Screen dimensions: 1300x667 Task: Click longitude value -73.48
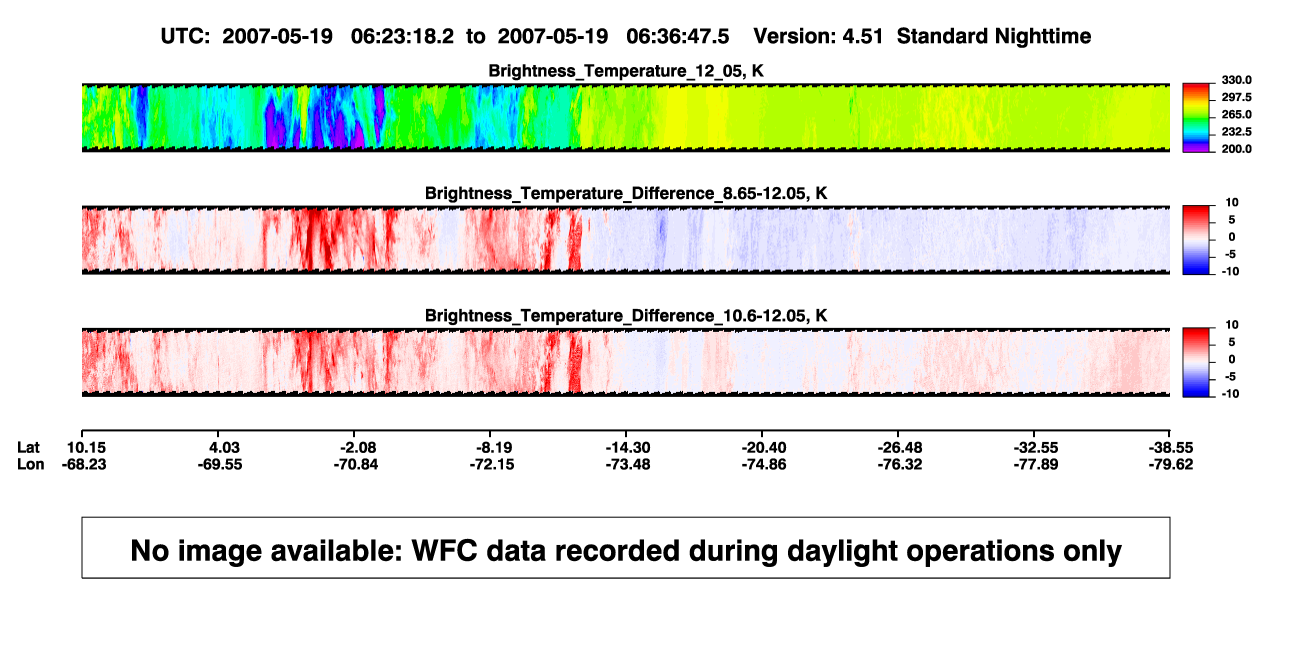pyautogui.click(x=630, y=465)
